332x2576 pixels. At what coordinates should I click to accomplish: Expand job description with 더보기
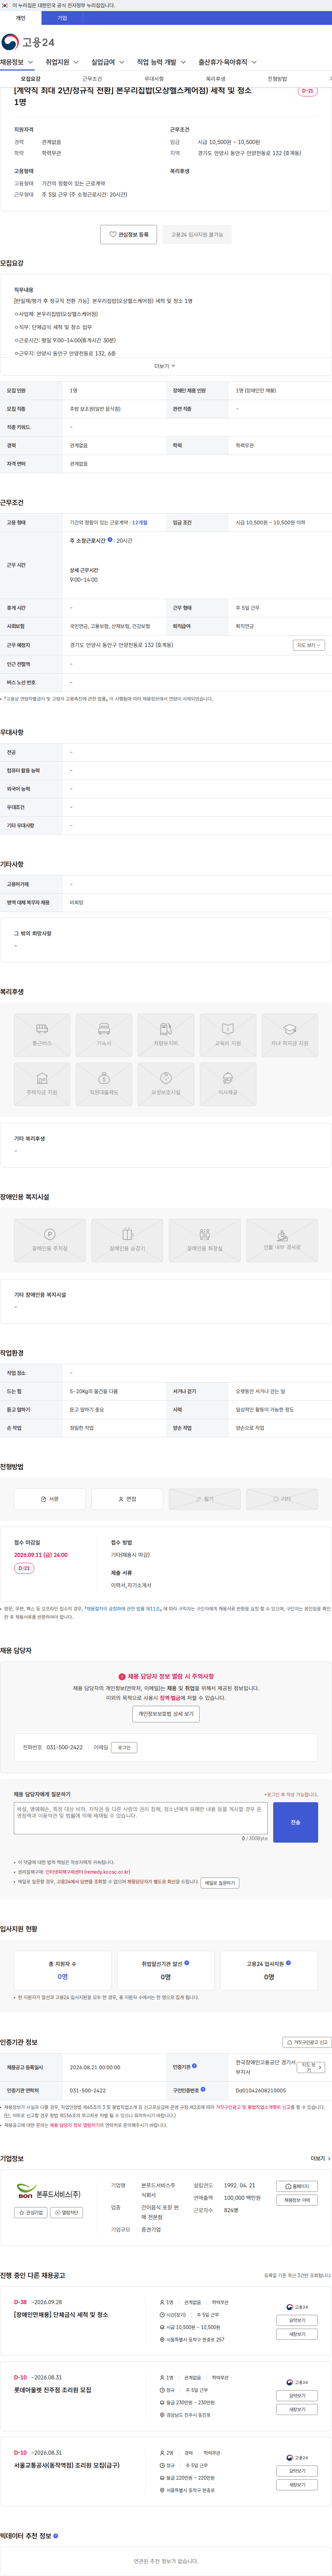[x=165, y=366]
